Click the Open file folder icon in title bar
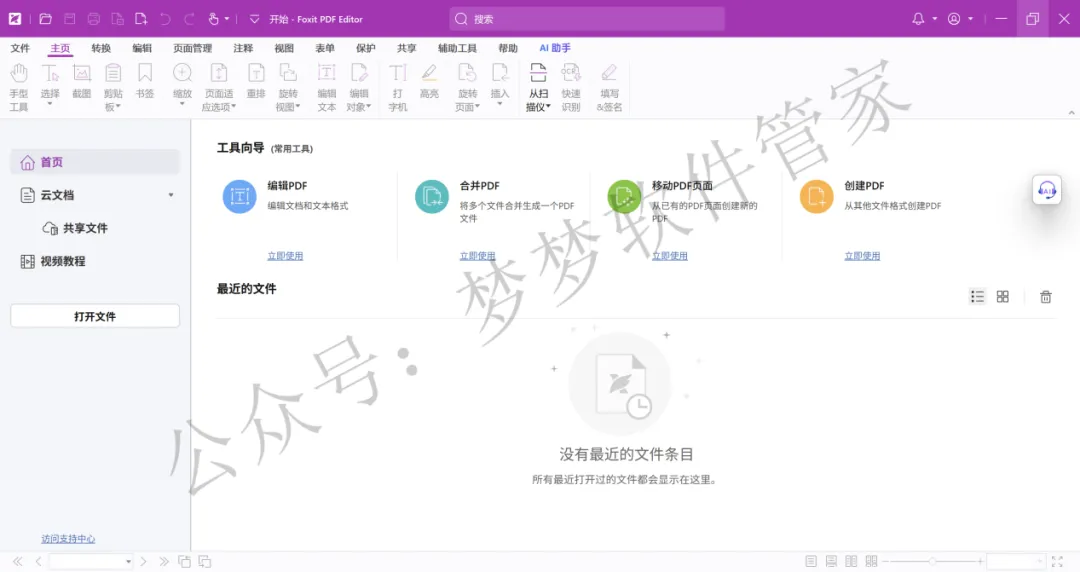 tap(45, 19)
